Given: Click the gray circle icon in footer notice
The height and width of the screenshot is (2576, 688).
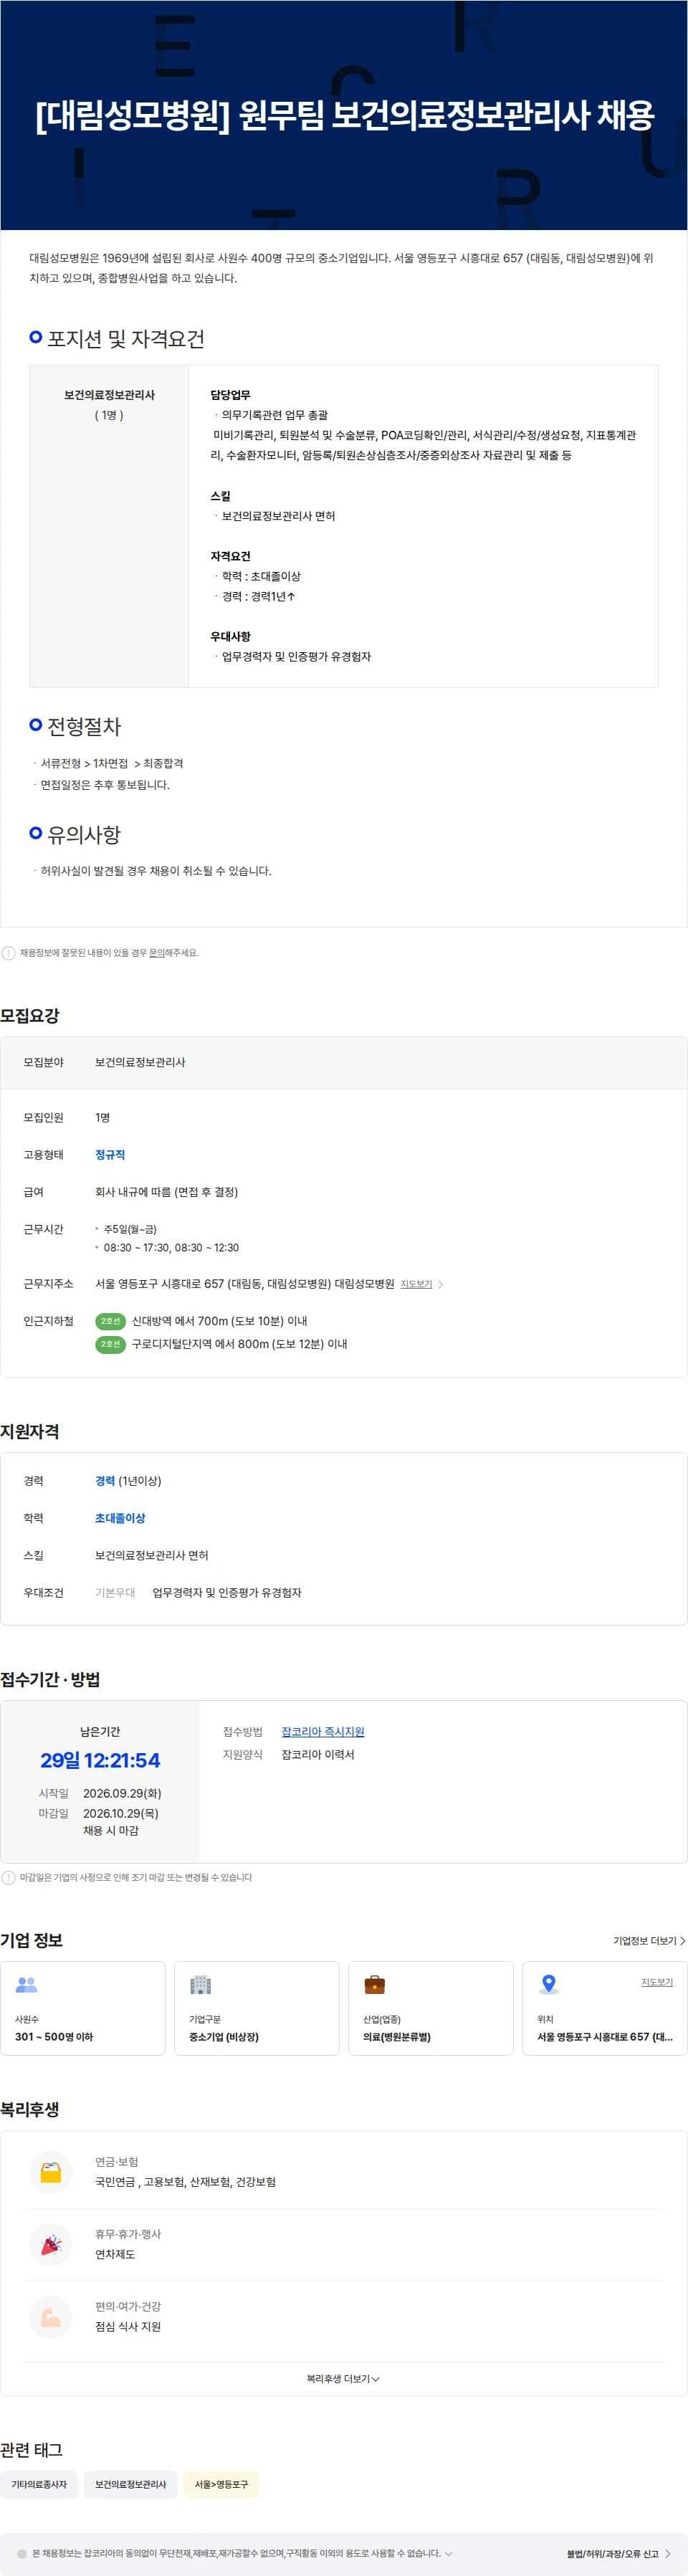Looking at the screenshot, I should (22, 2553).
